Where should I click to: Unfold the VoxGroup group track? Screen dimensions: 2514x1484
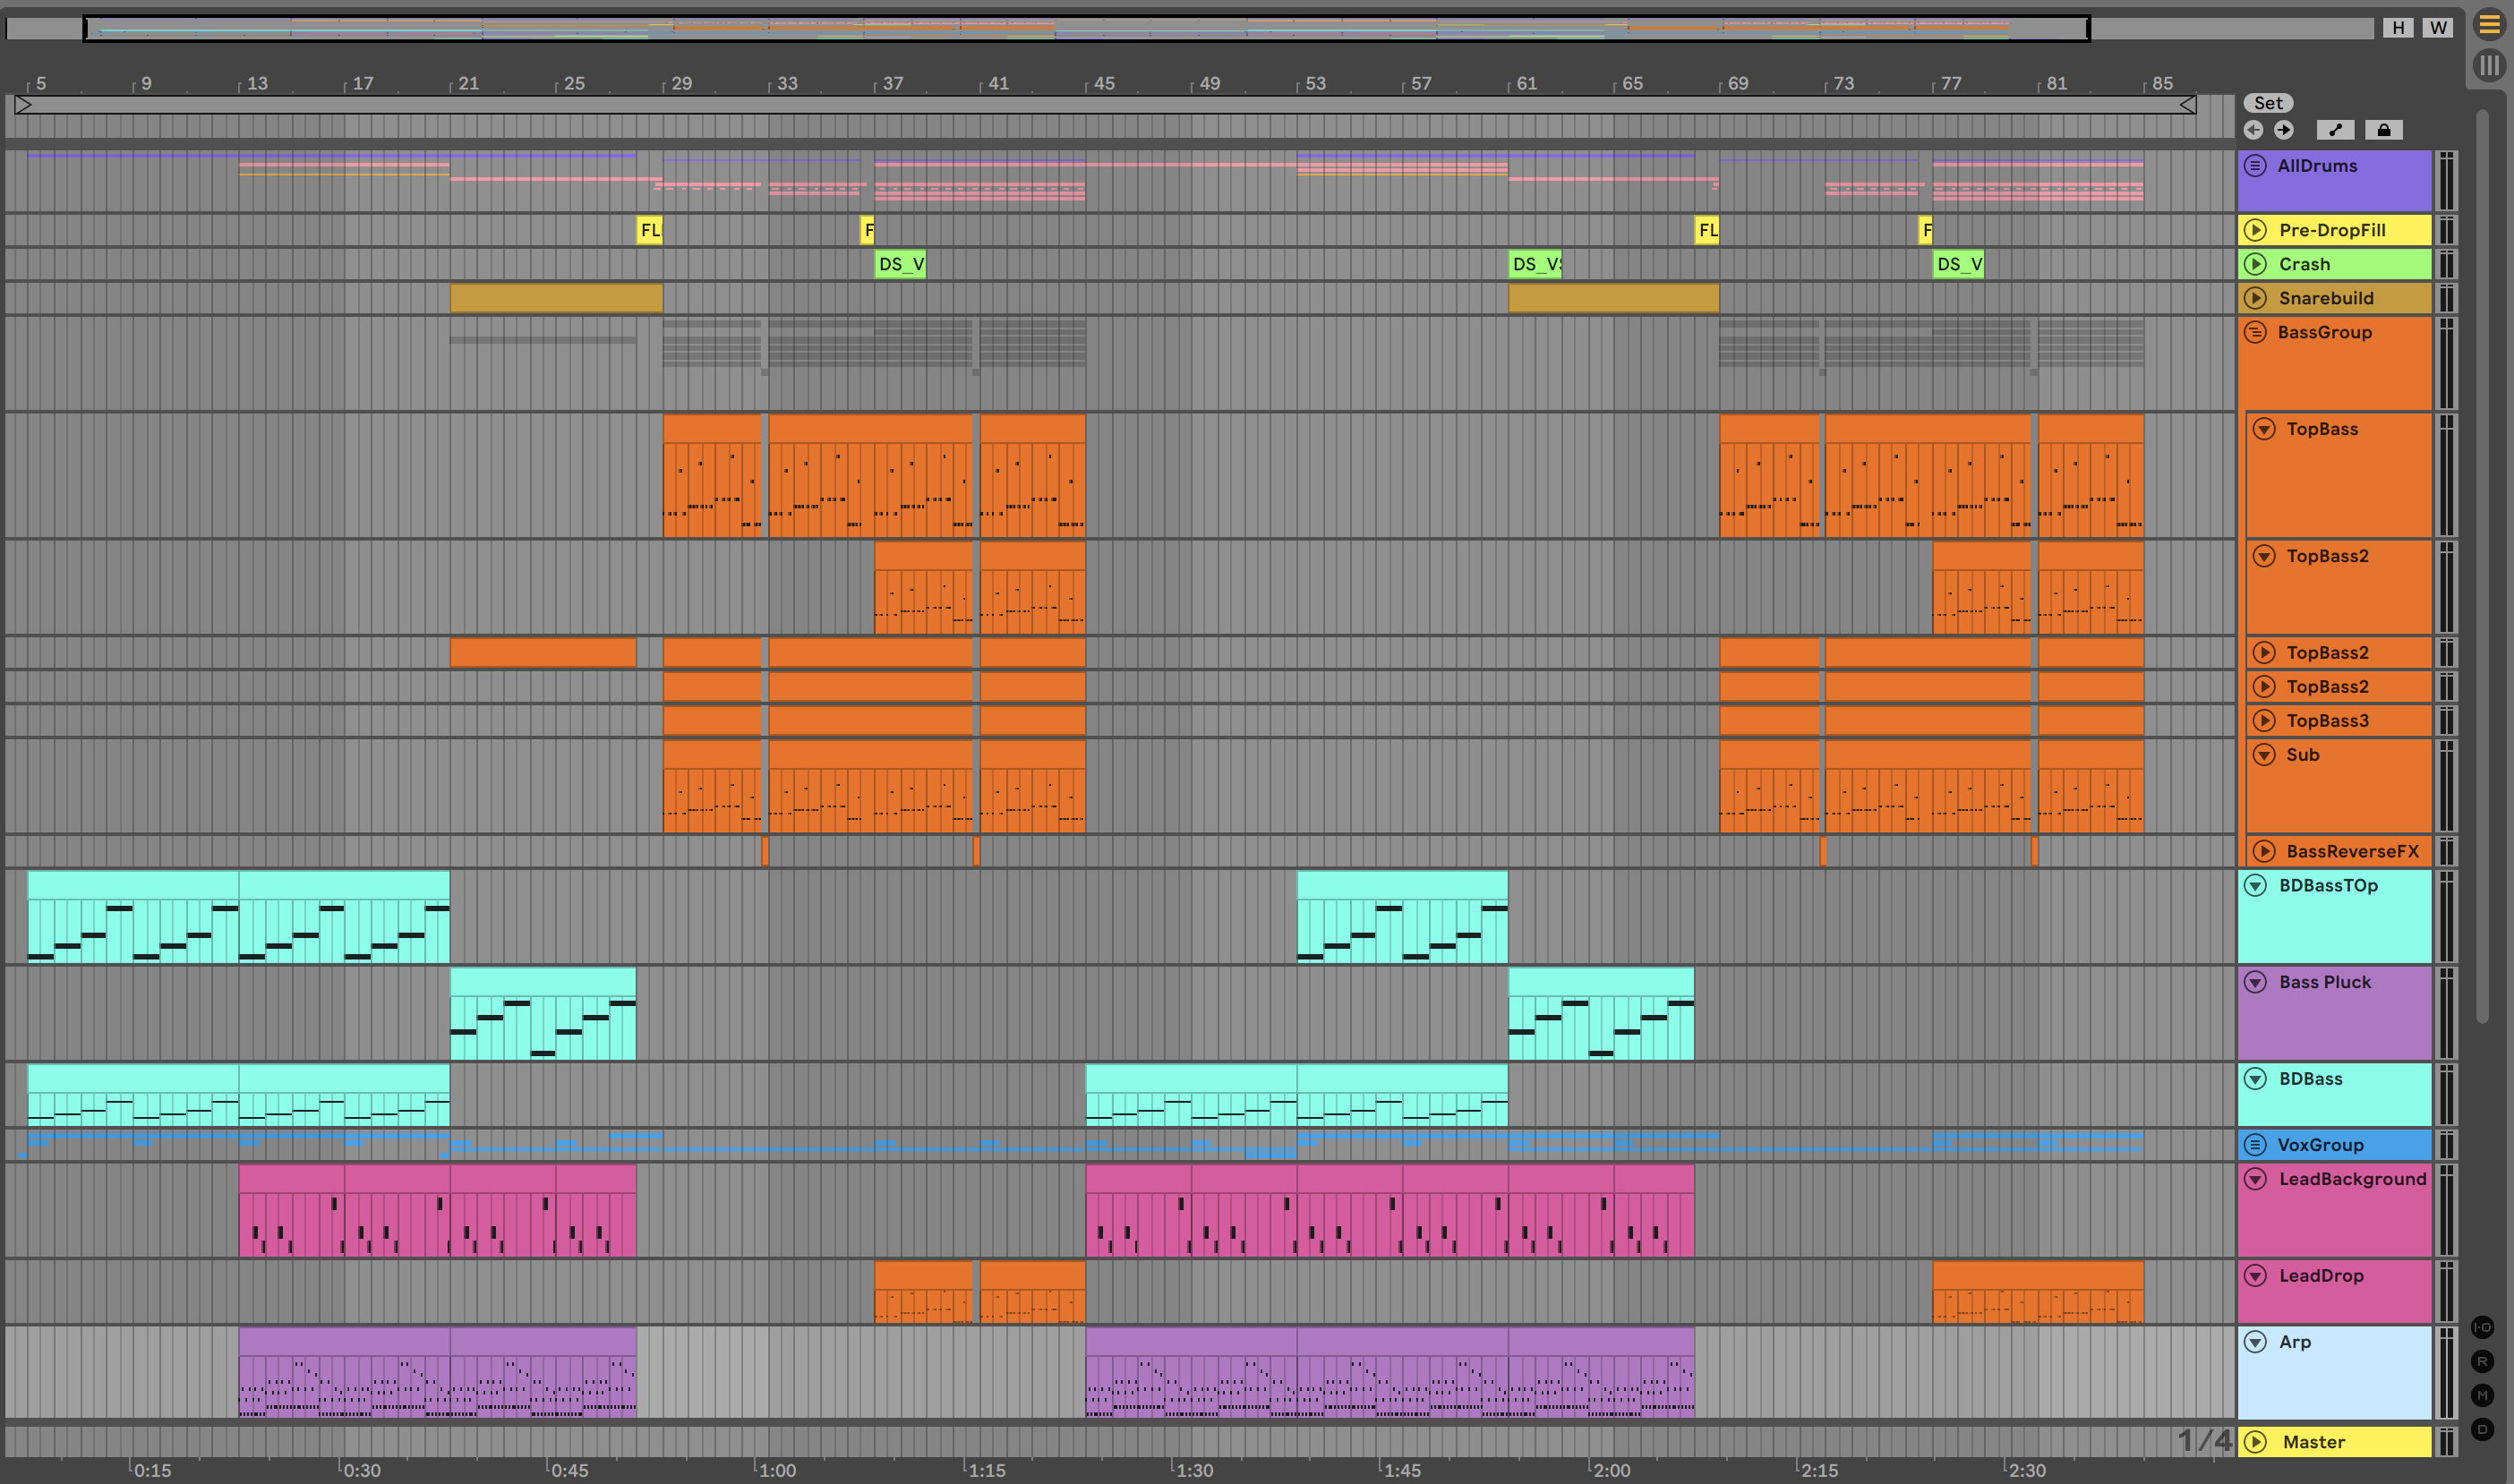pos(2255,1145)
